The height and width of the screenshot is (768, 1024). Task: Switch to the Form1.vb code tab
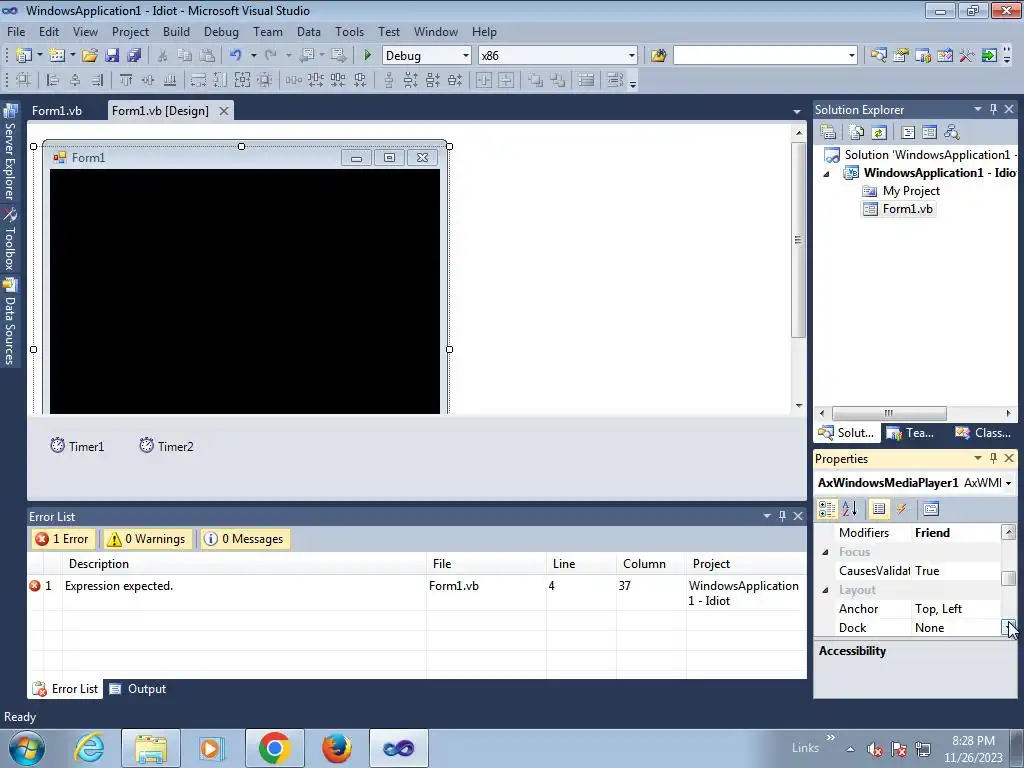click(57, 110)
